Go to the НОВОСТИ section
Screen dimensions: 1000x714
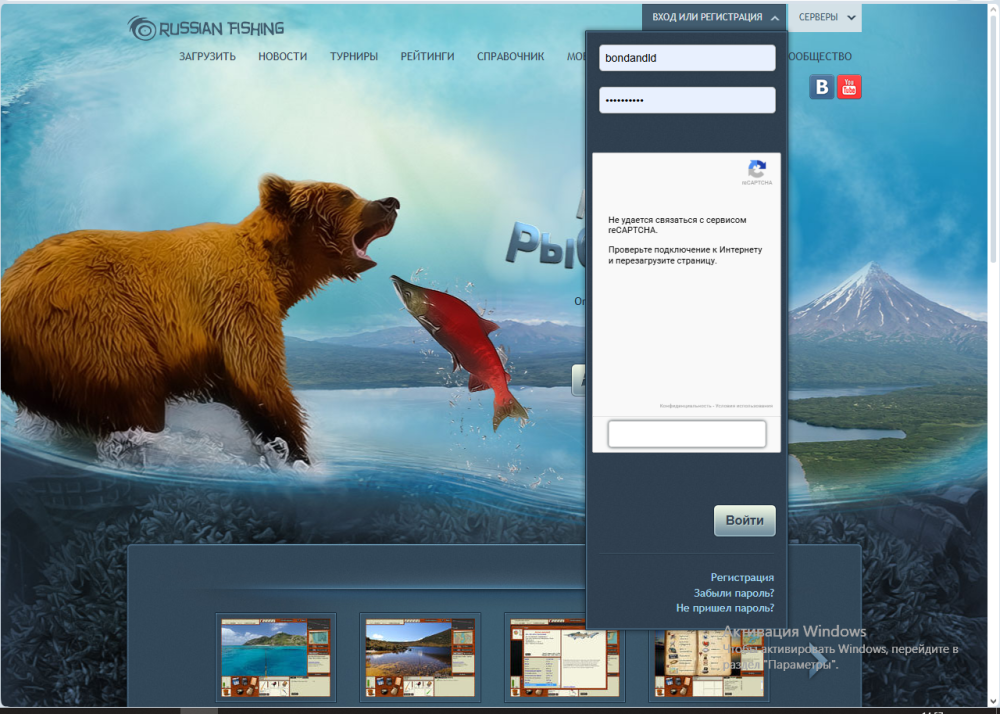(x=282, y=56)
